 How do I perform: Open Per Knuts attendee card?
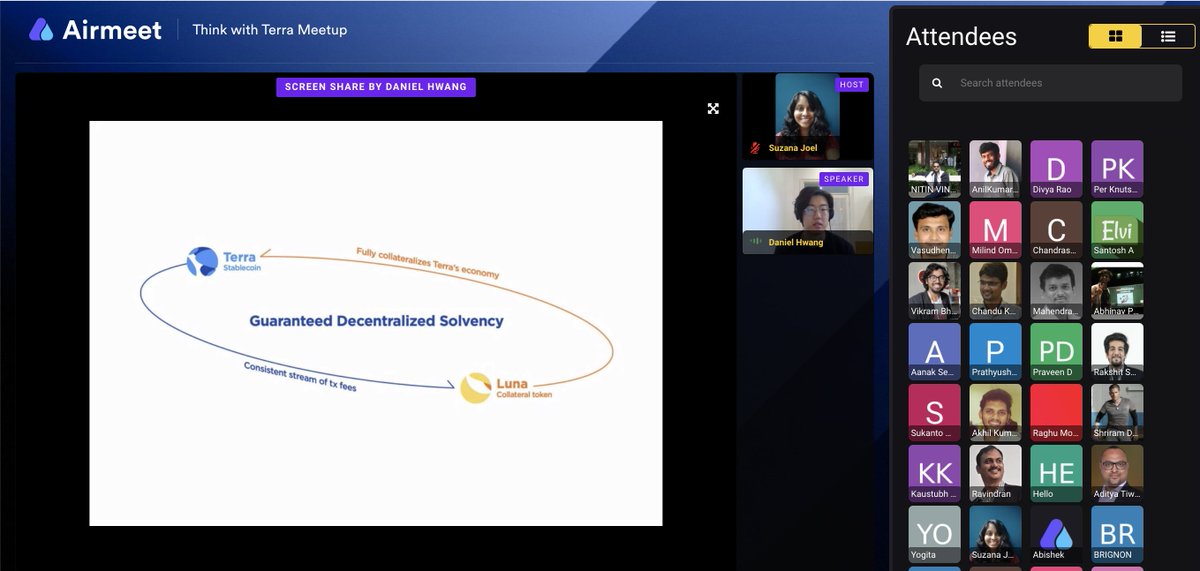coord(1118,168)
